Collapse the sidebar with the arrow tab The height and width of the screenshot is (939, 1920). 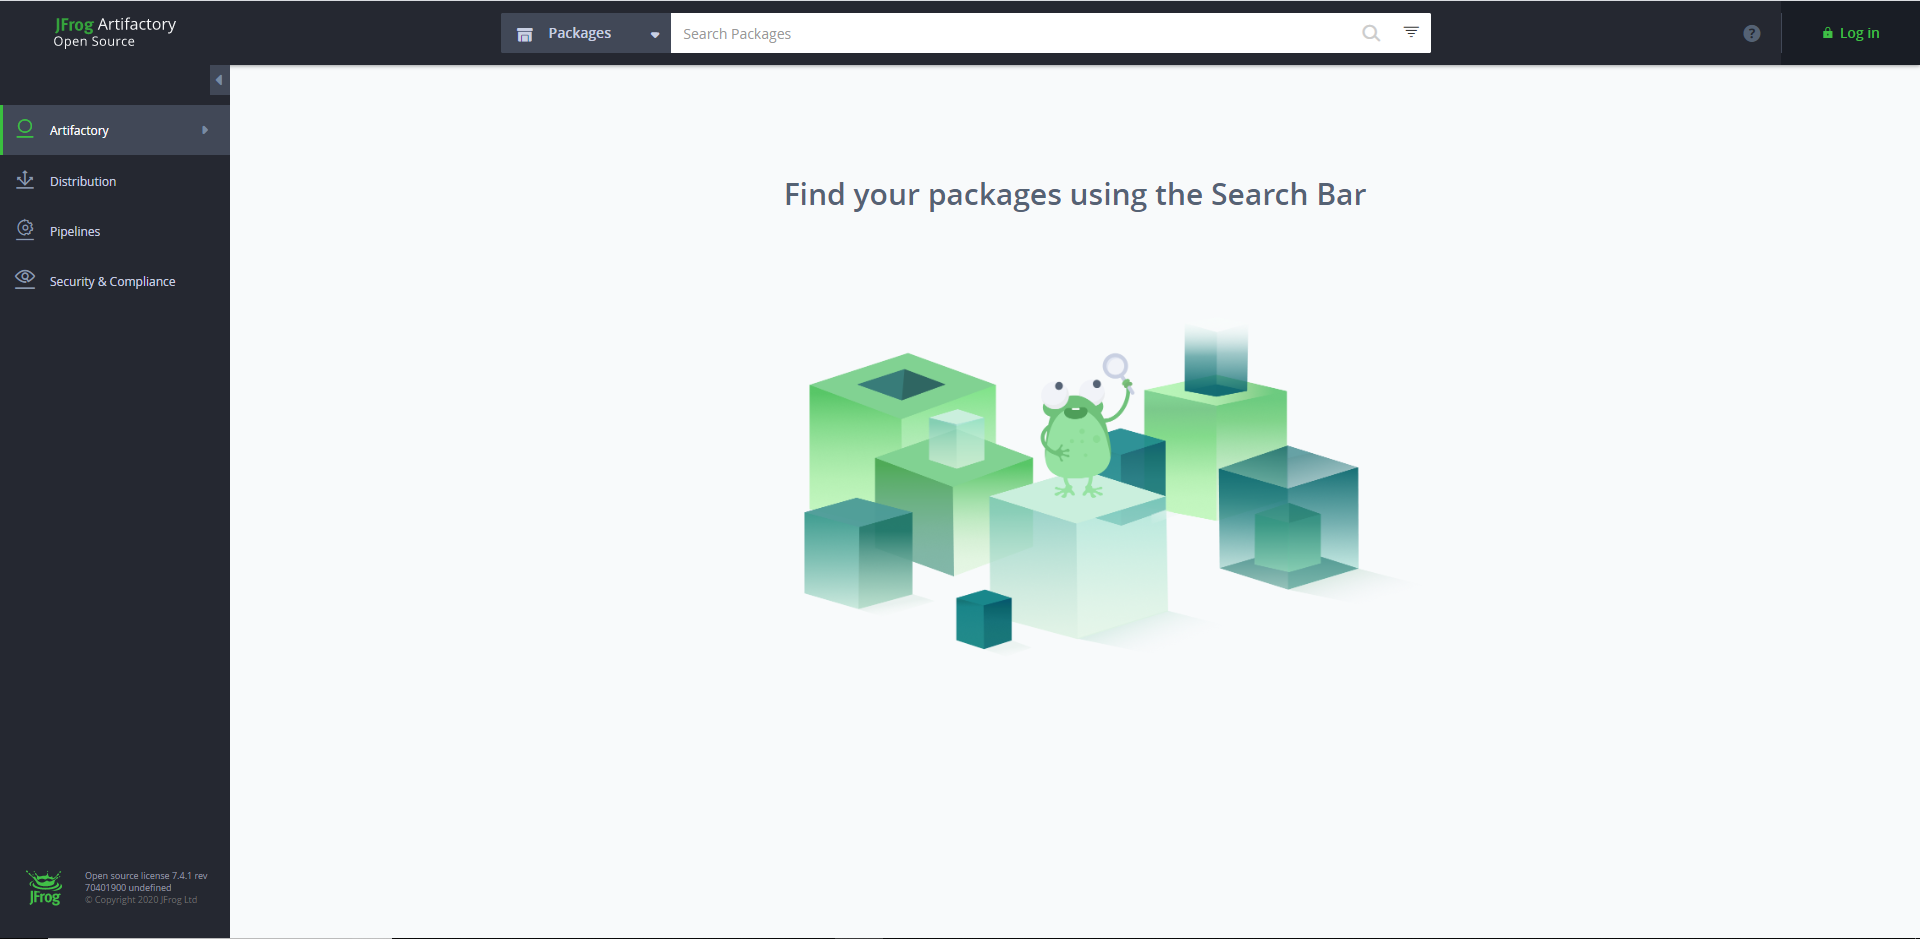point(219,80)
